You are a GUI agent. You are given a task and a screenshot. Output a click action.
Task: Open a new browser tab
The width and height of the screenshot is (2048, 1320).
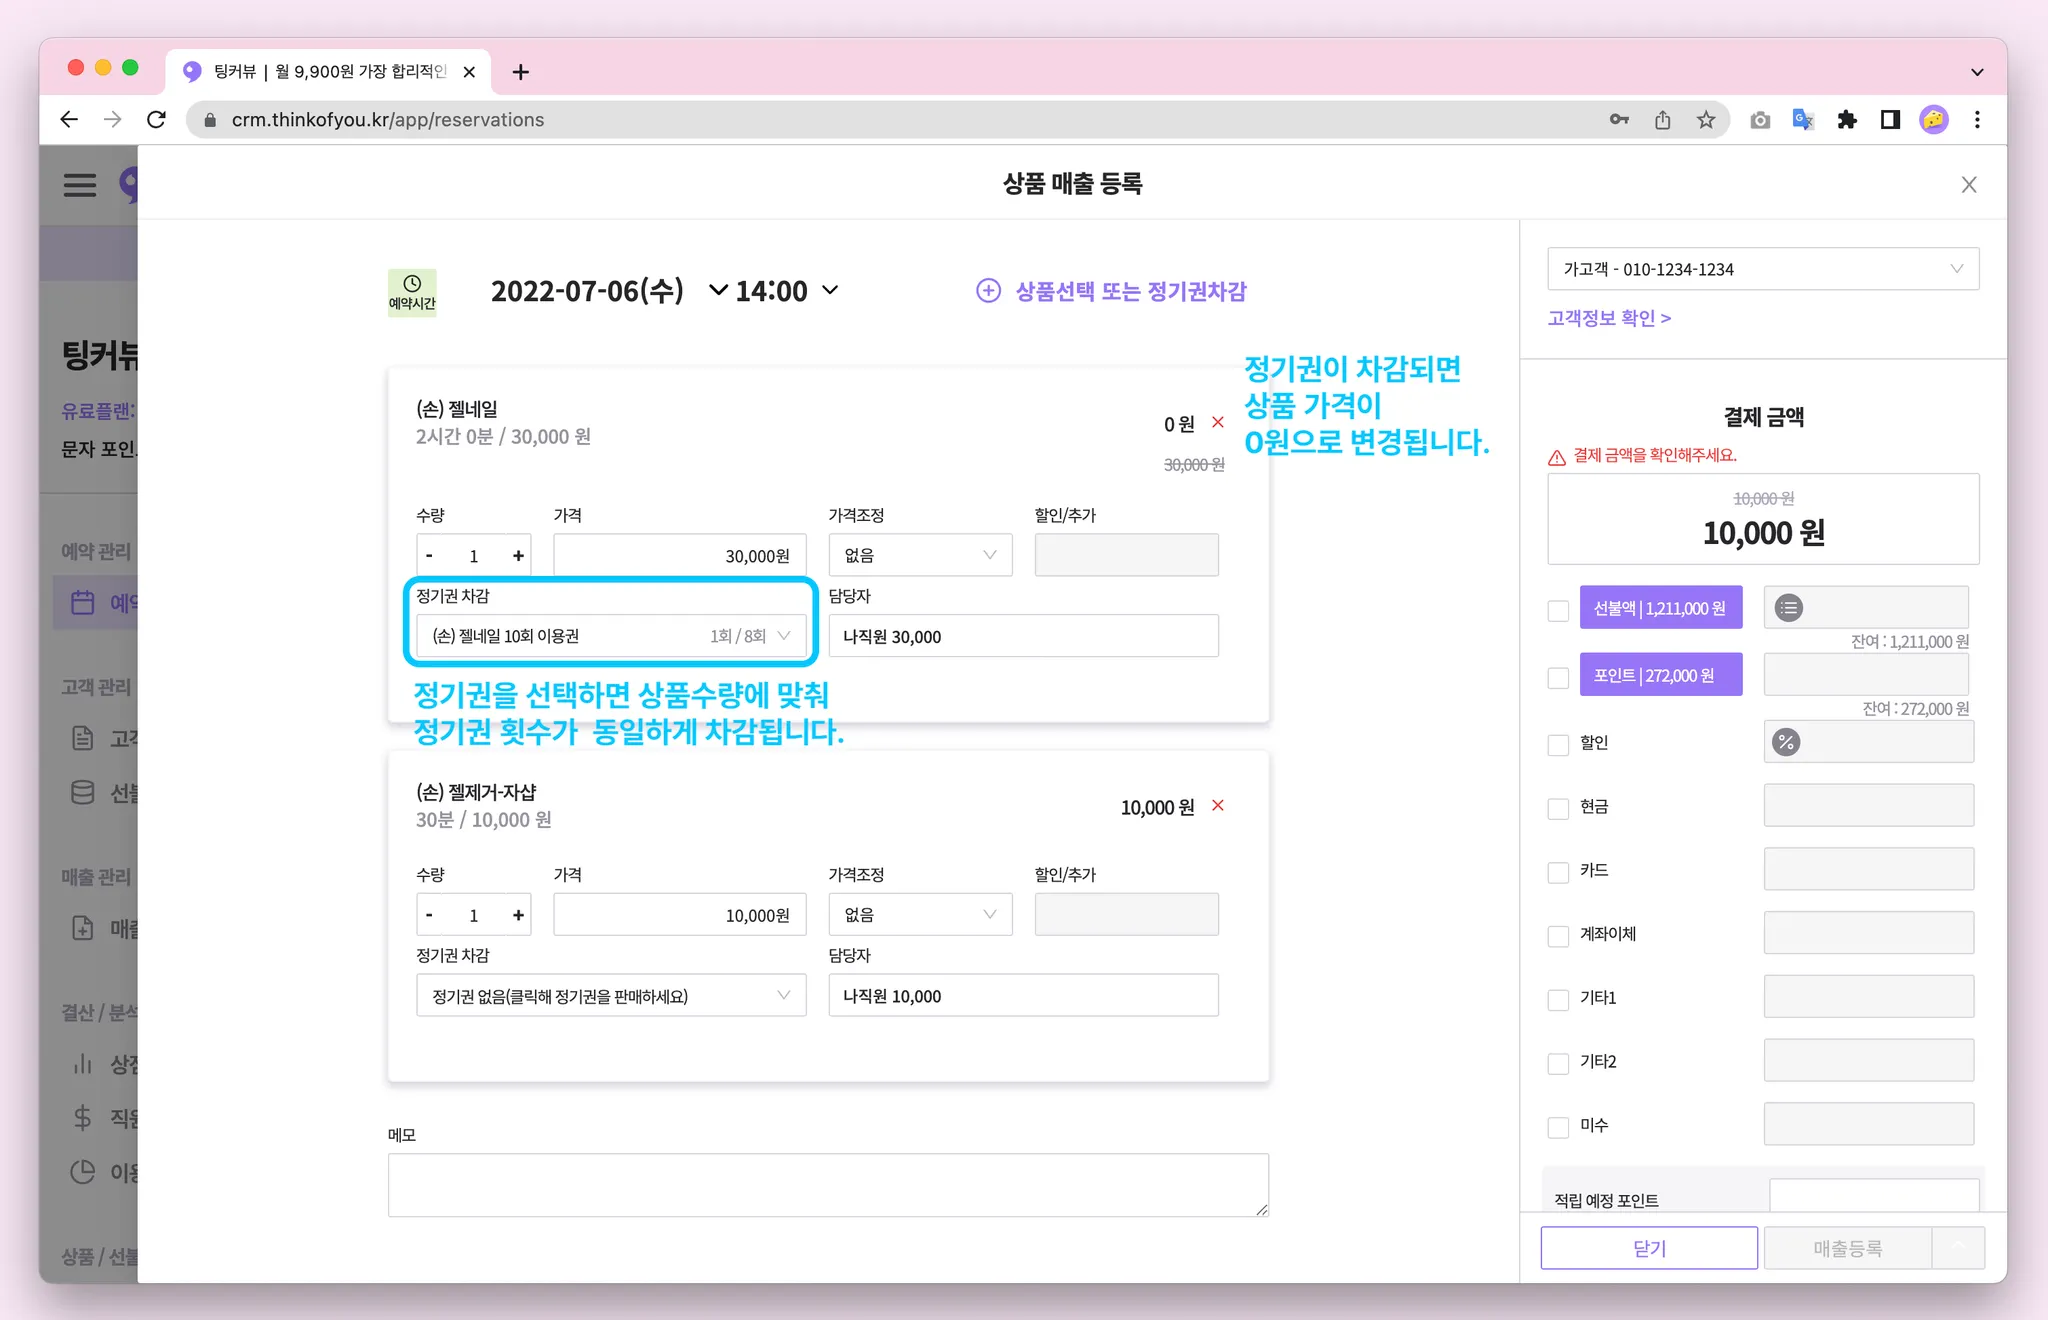520,72
